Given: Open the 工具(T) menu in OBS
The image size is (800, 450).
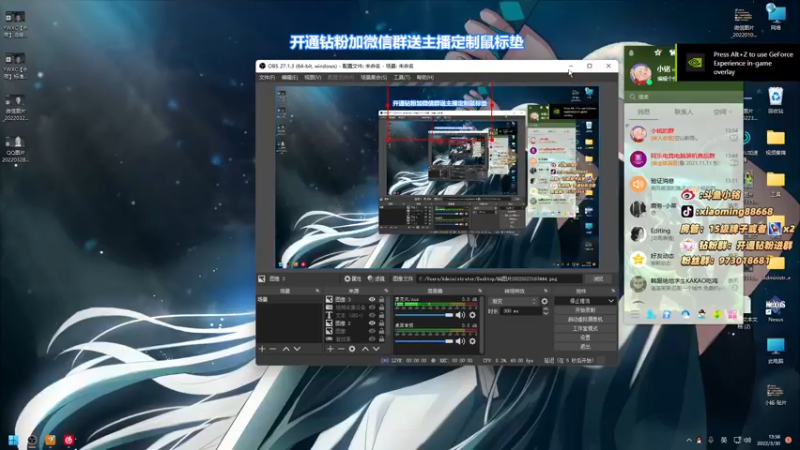Looking at the screenshot, I should [x=402, y=78].
